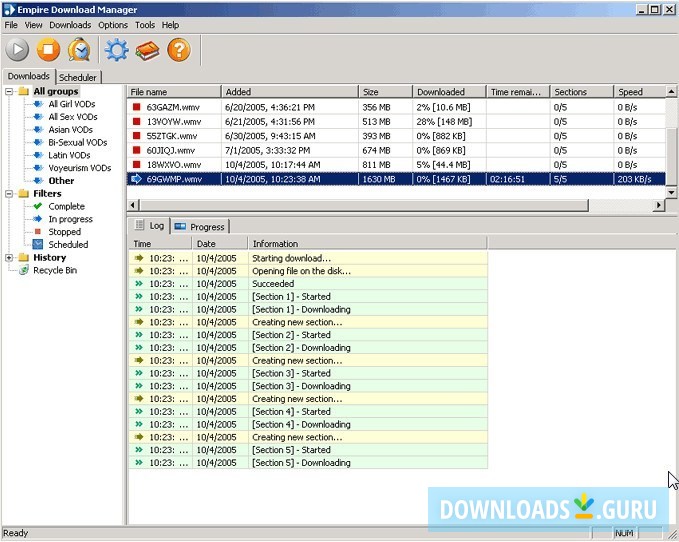Viewport: 679px width, 542px height.
Task: Expand the History tree node
Action: pyautogui.click(x=10, y=258)
